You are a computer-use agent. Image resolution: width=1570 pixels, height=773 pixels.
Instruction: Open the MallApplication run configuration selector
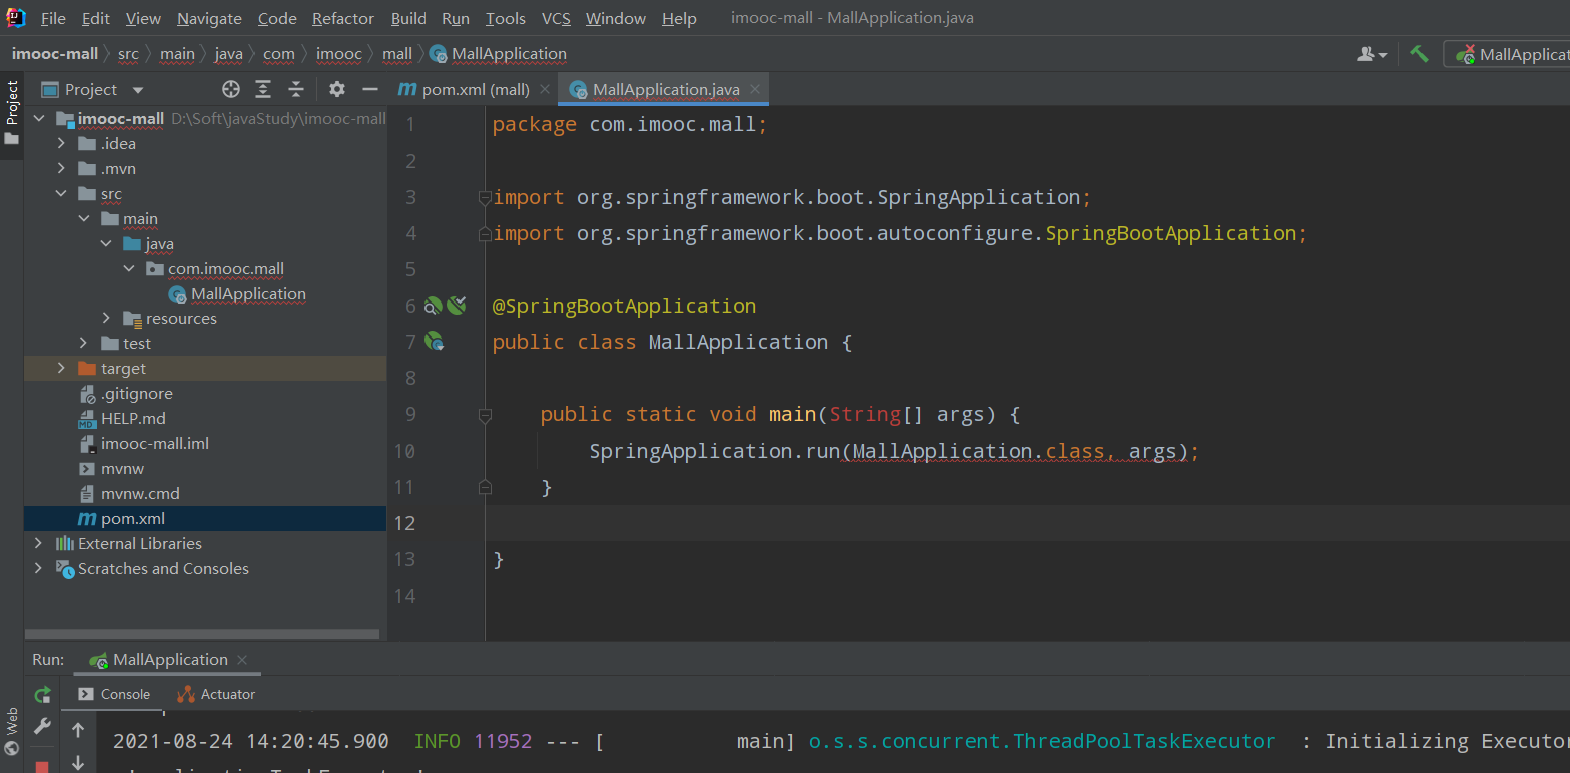pos(1512,54)
